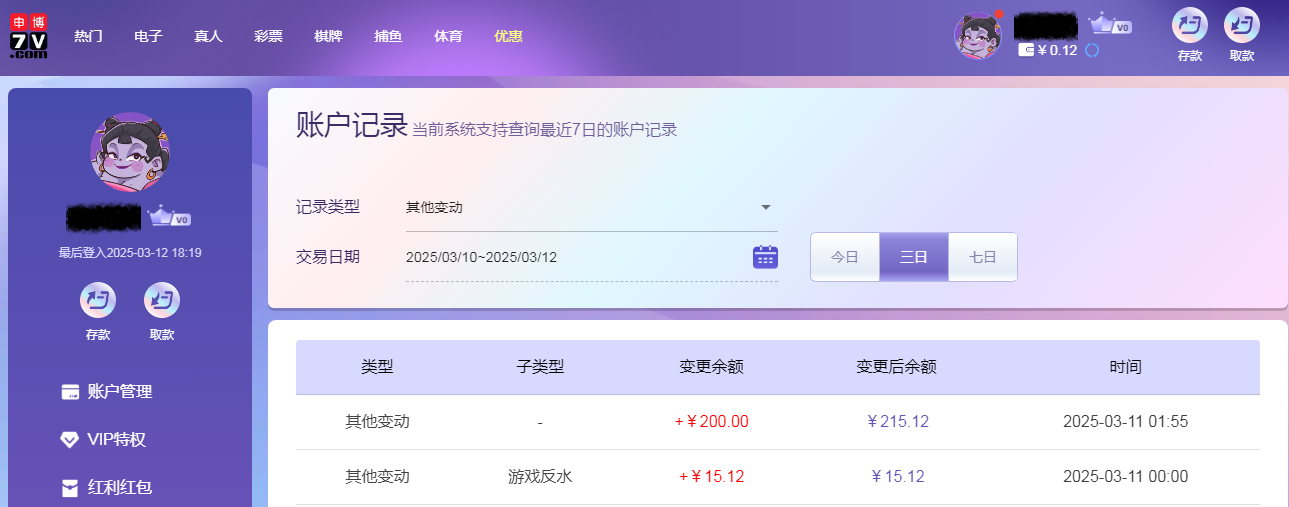The height and width of the screenshot is (507, 1289).
Task: Open the calendar date picker icon
Action: 765,257
